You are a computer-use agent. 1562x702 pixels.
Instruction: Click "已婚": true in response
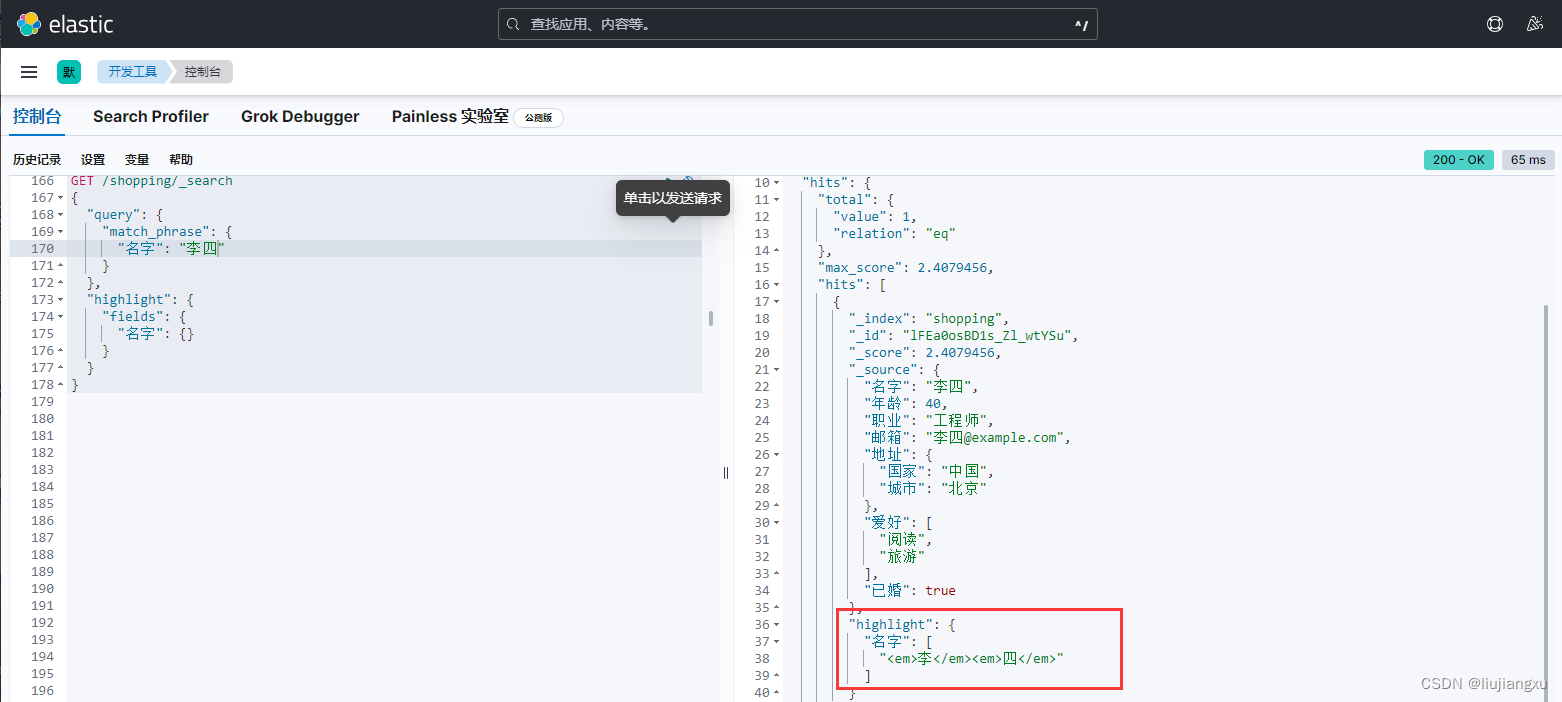910,591
